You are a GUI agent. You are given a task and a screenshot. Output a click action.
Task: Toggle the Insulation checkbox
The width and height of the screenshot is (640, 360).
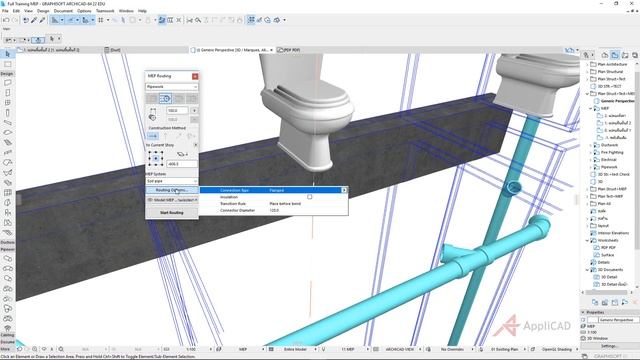[x=310, y=197]
